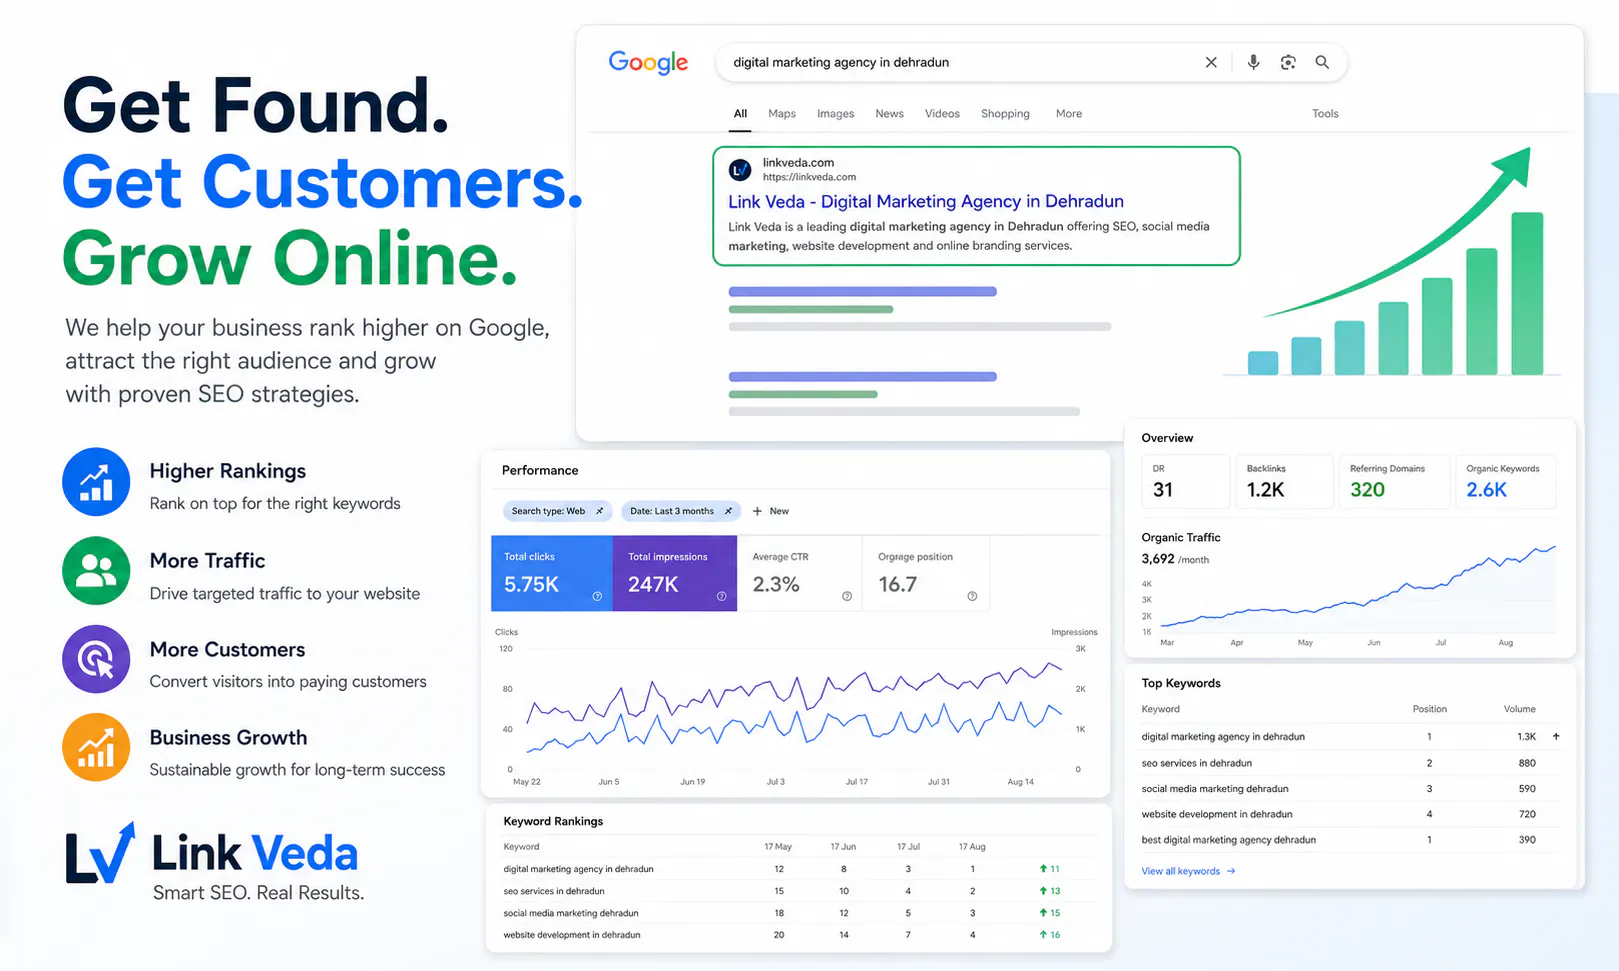Open the help icon on the 16.7 position card
The image size is (1619, 971).
click(972, 596)
